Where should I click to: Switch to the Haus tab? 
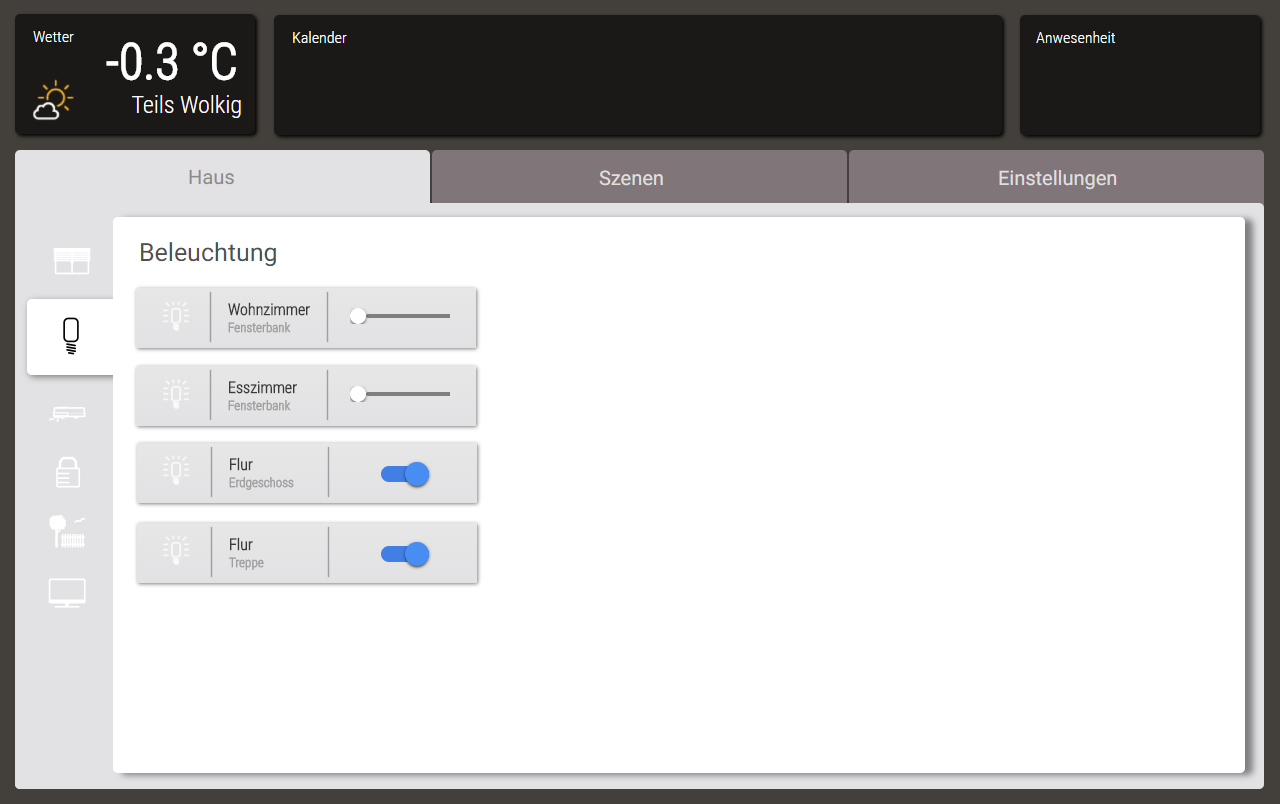pyautogui.click(x=223, y=177)
